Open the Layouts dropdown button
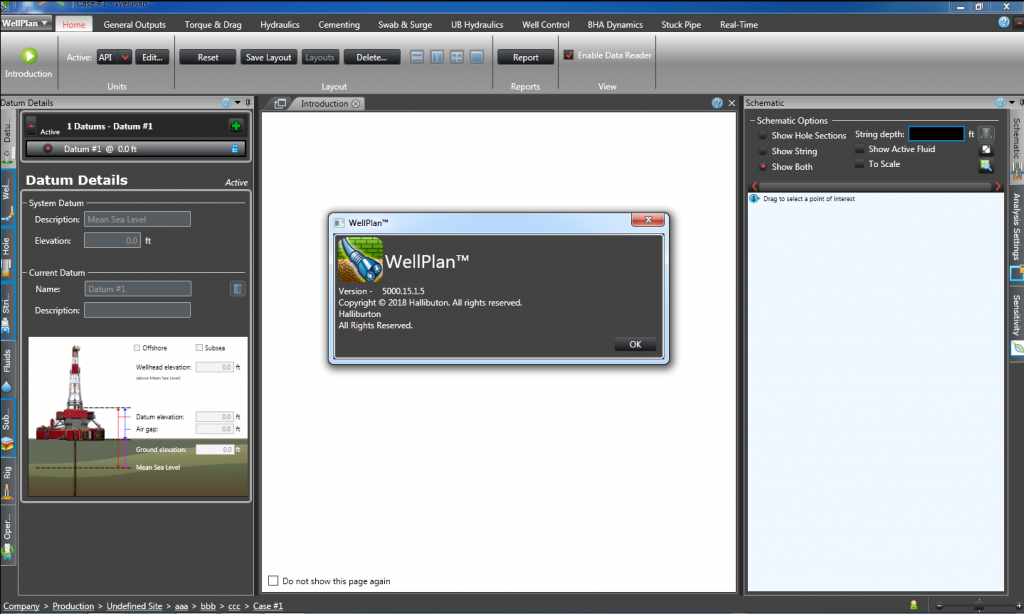 pos(319,57)
